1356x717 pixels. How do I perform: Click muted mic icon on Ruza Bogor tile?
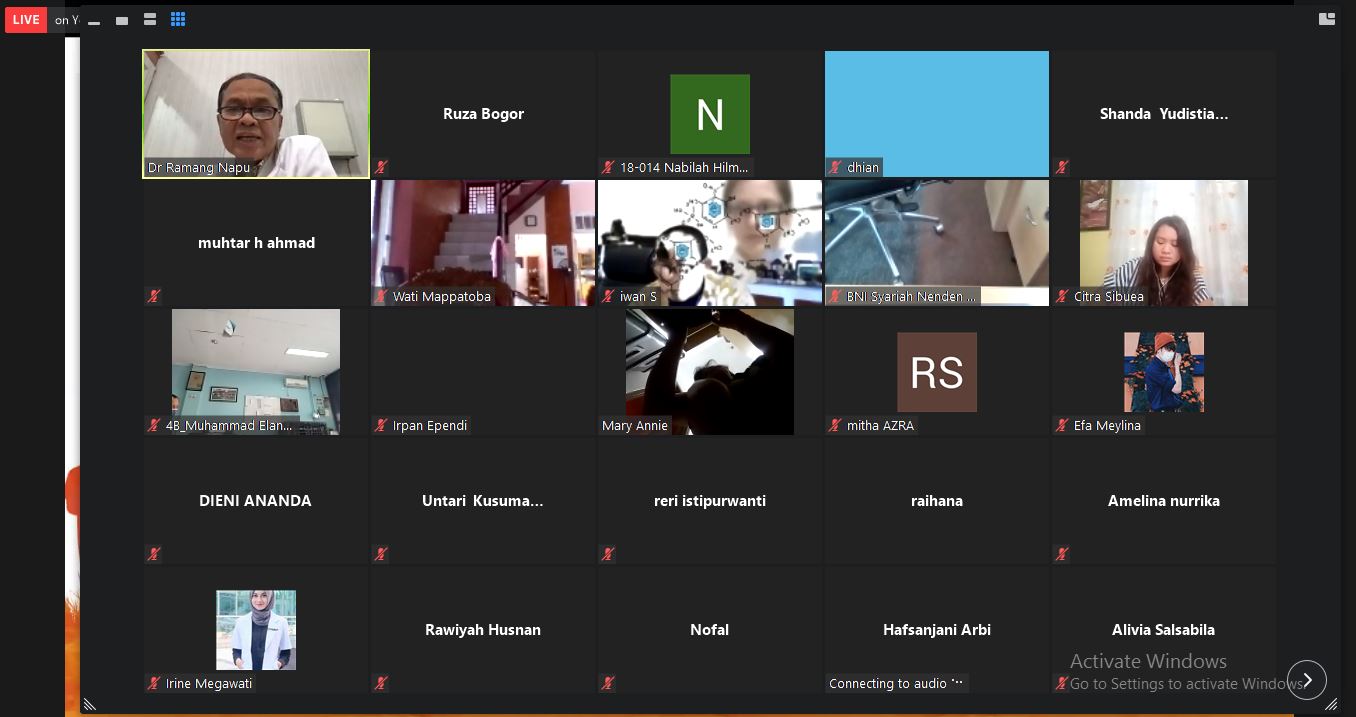381,167
